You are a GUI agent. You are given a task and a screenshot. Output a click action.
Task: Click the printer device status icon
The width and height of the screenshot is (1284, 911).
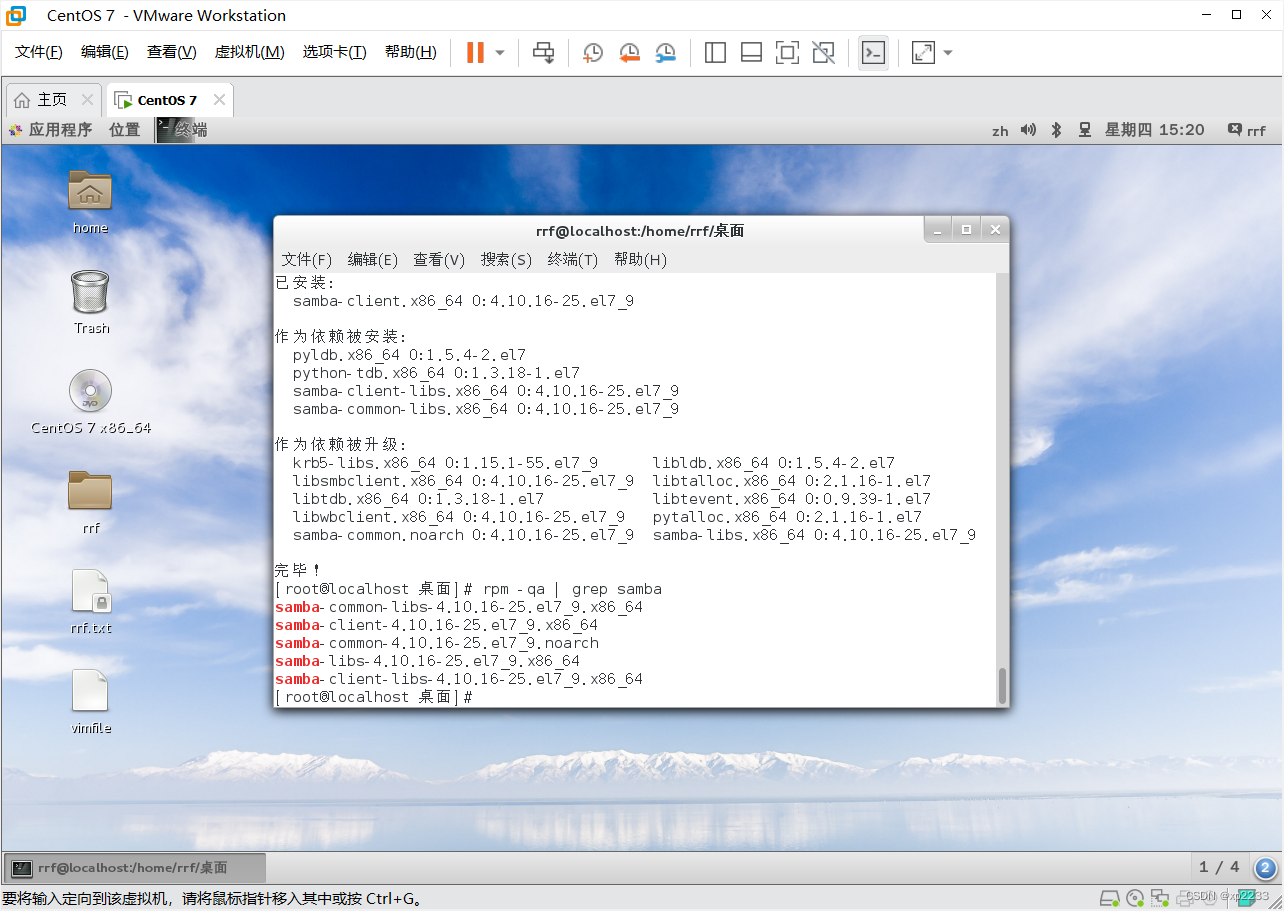(x=1185, y=897)
